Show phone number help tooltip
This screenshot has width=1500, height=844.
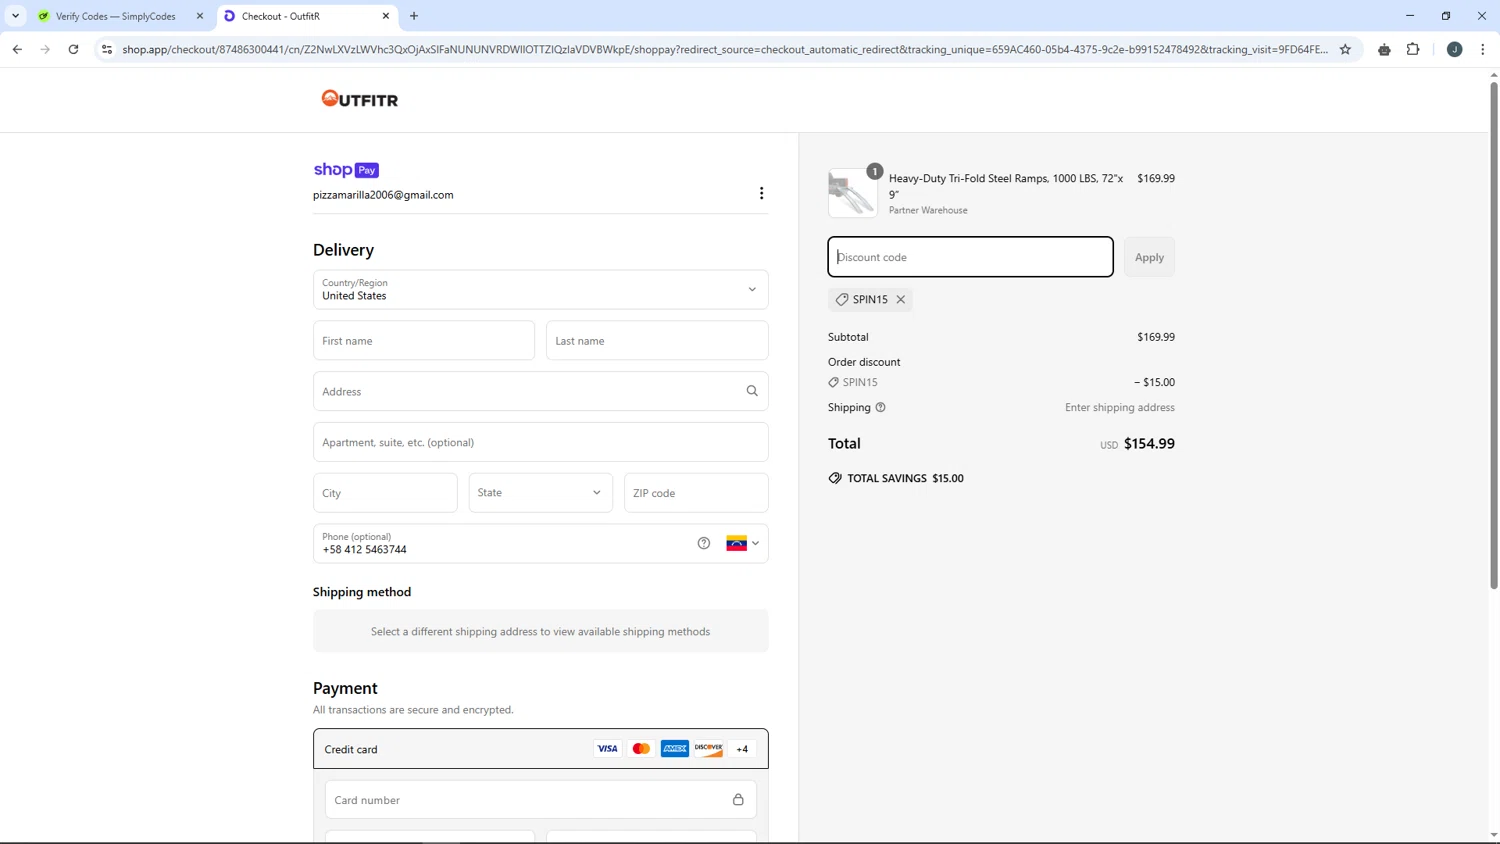click(704, 543)
